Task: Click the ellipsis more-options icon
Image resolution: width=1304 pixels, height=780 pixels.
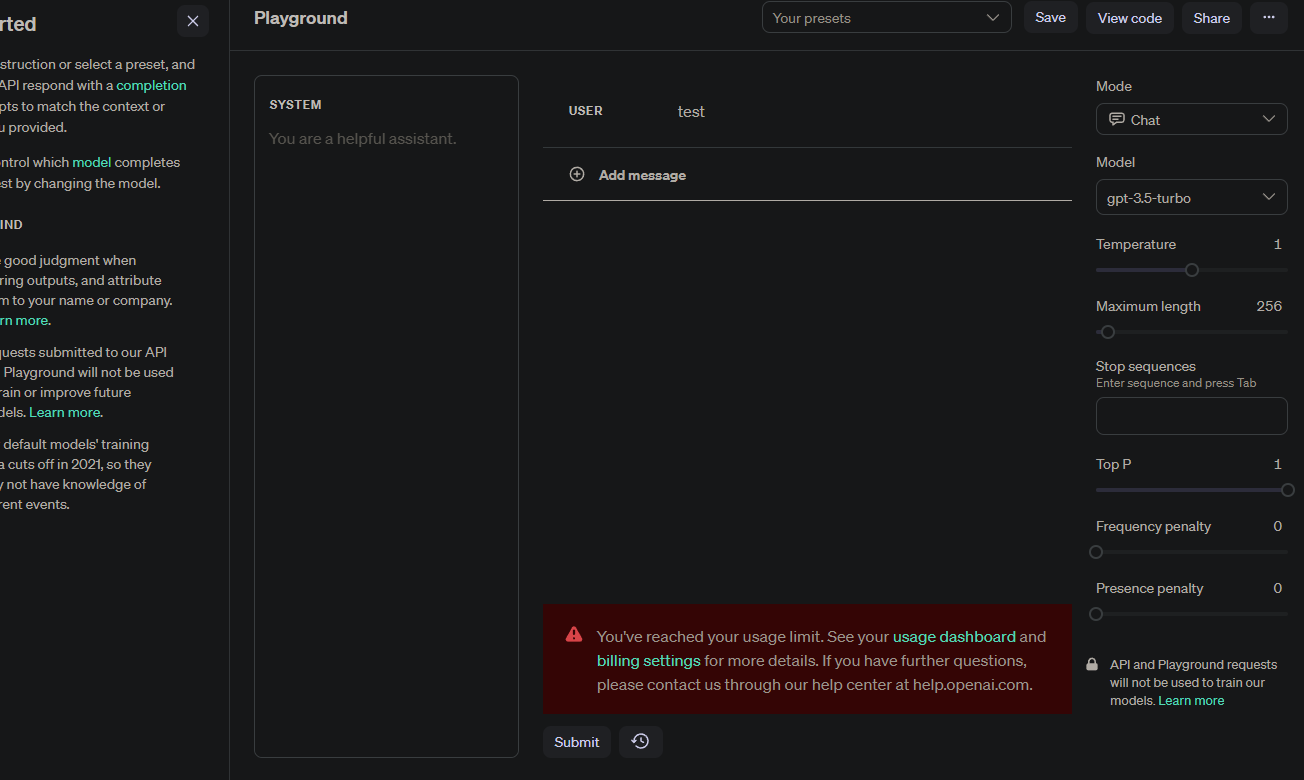Action: coord(1268,17)
